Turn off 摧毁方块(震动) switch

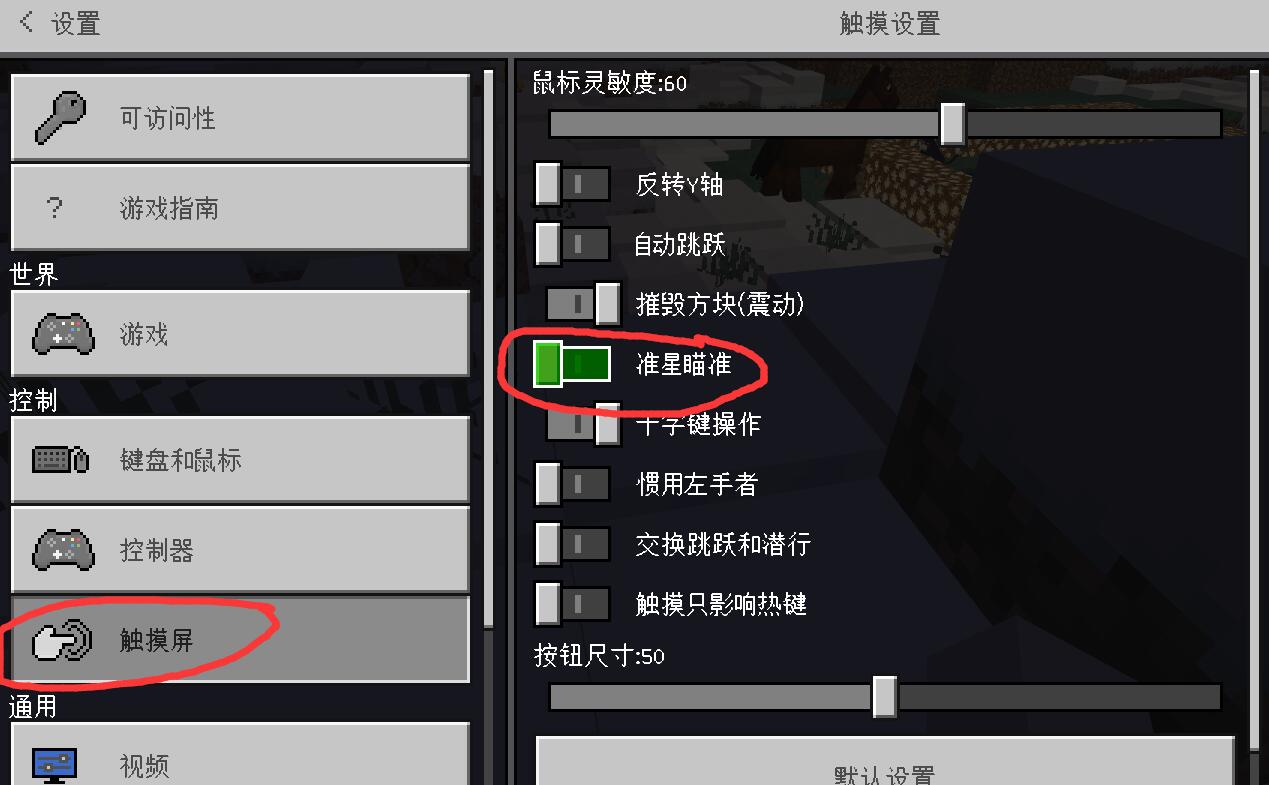point(583,304)
